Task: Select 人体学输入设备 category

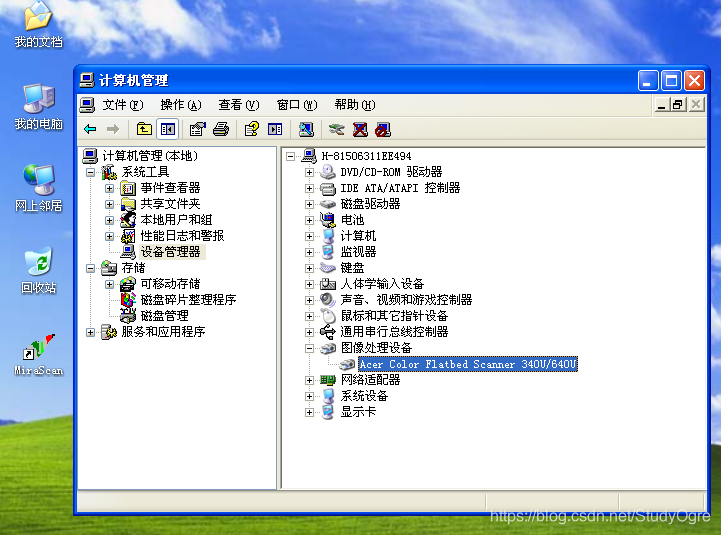Action: [x=382, y=284]
